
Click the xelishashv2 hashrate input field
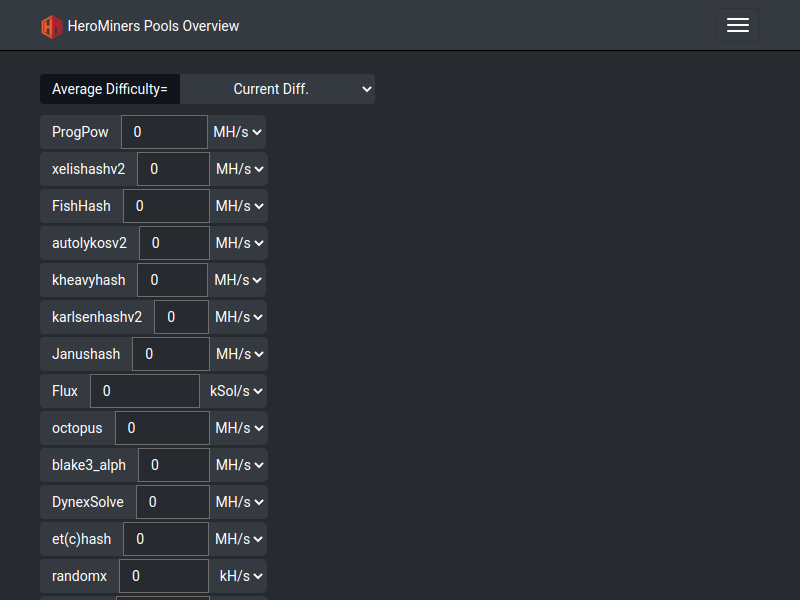click(x=173, y=169)
